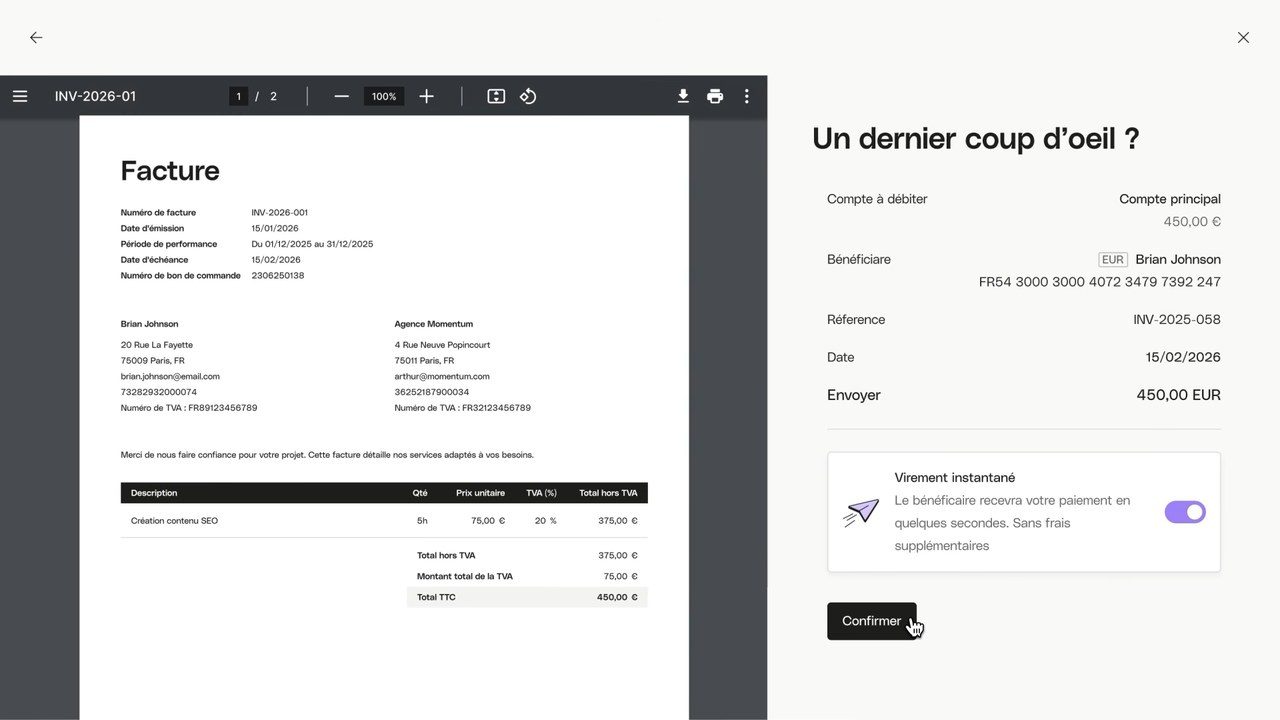Click the EUR currency badge
Viewport: 1280px width, 720px height.
click(x=1113, y=259)
